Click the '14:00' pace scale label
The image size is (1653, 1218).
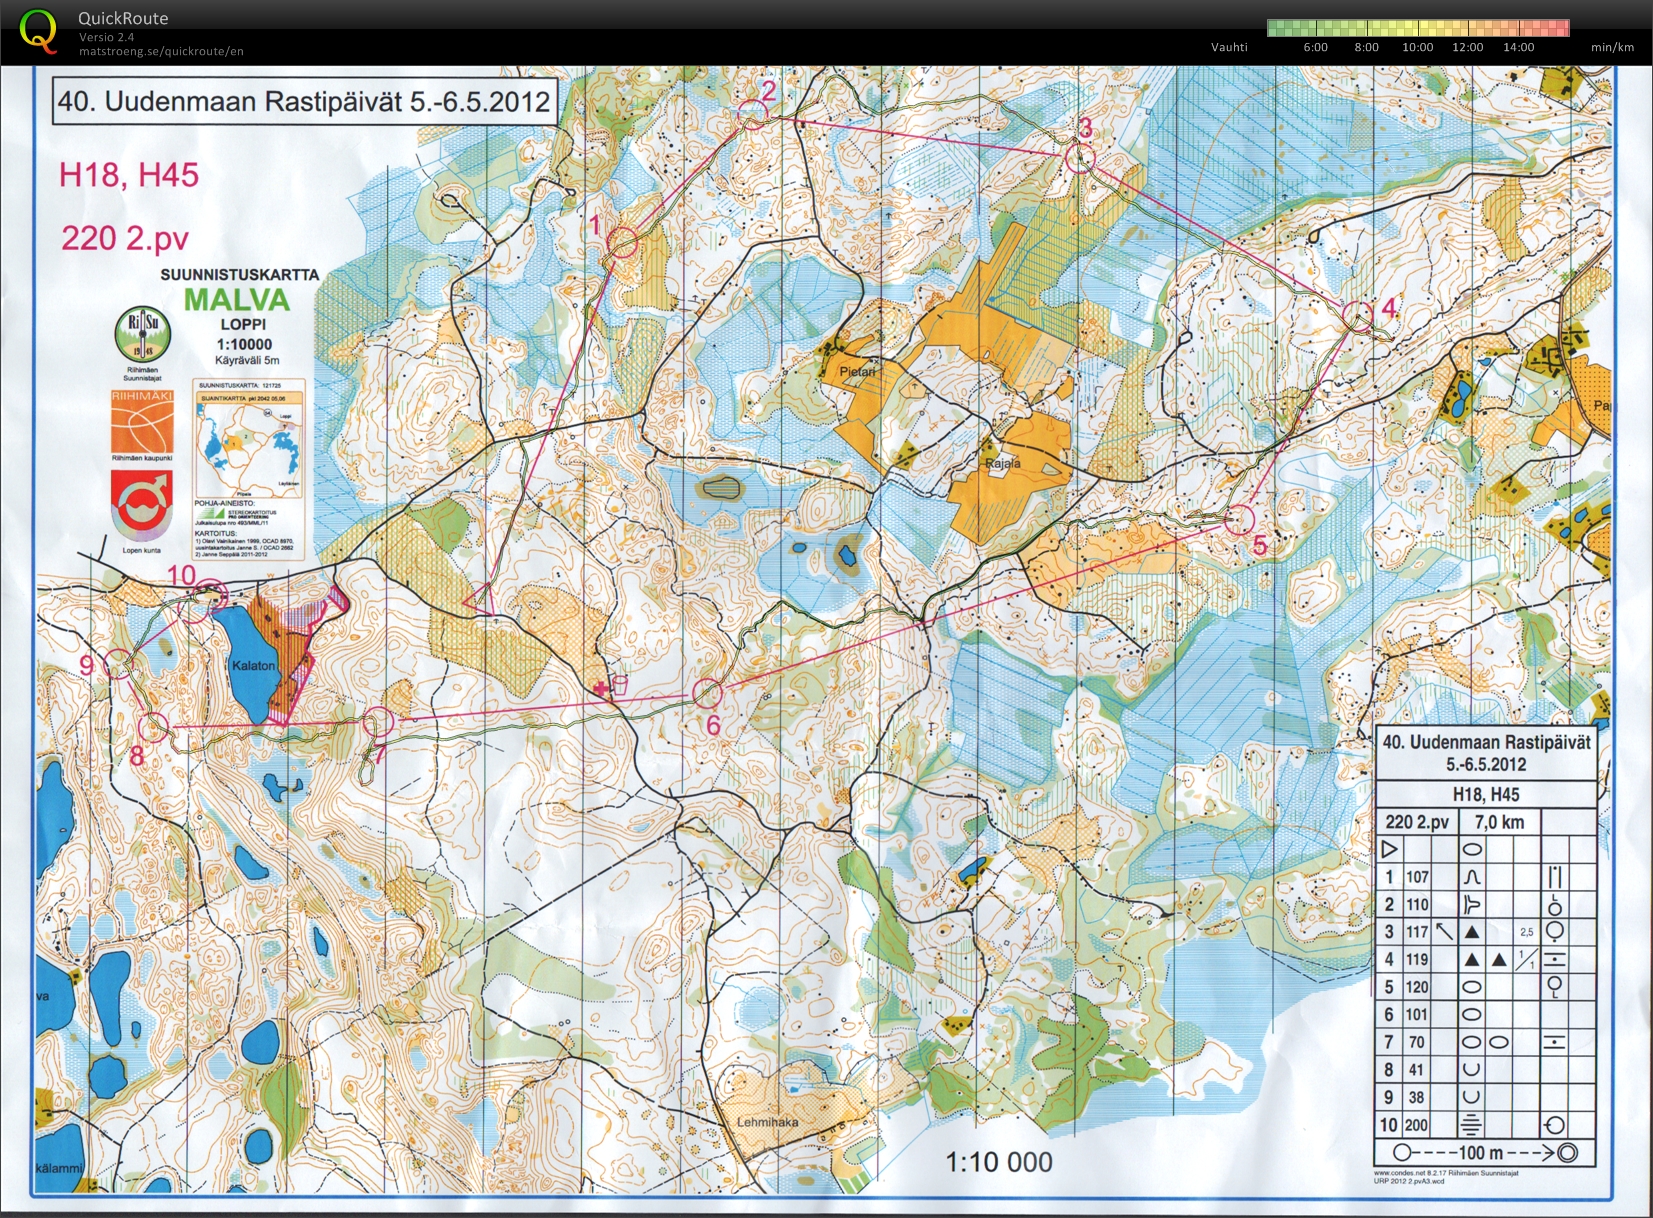pos(1518,47)
